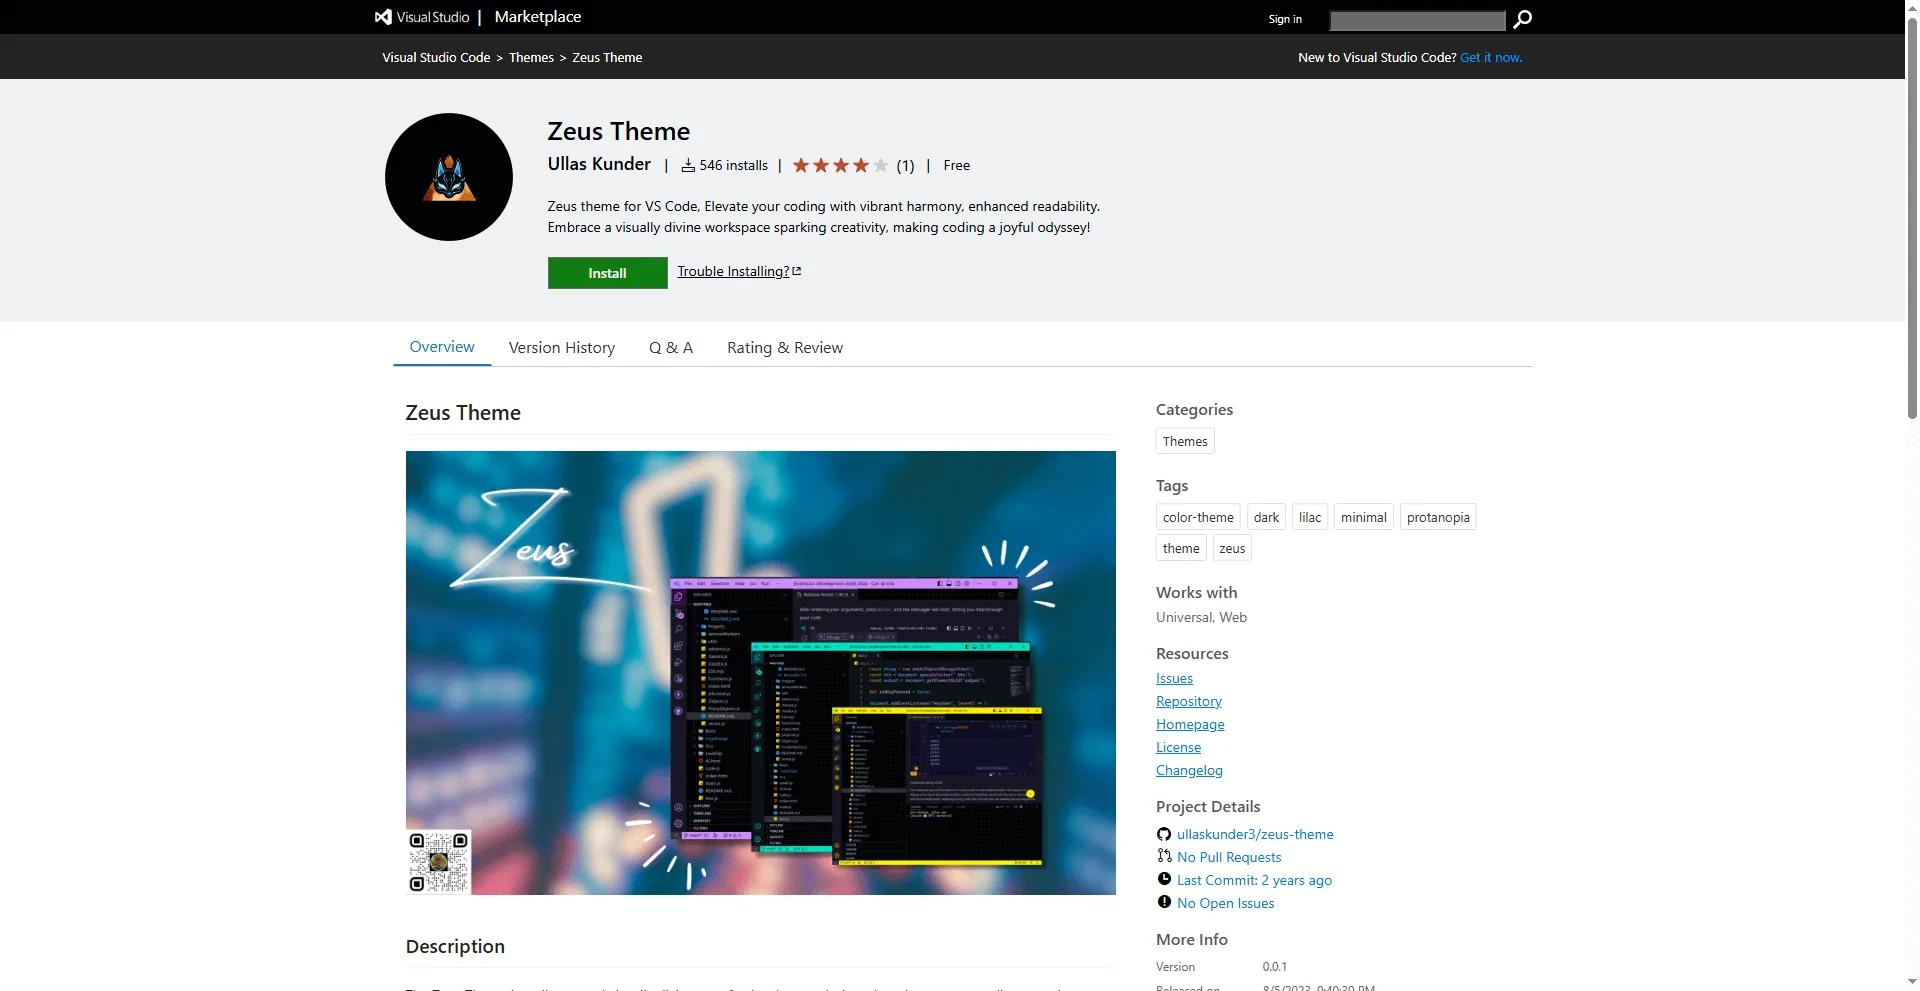Click the open issues alert icon
Image resolution: width=1920 pixels, height=991 pixels.
1164,902
